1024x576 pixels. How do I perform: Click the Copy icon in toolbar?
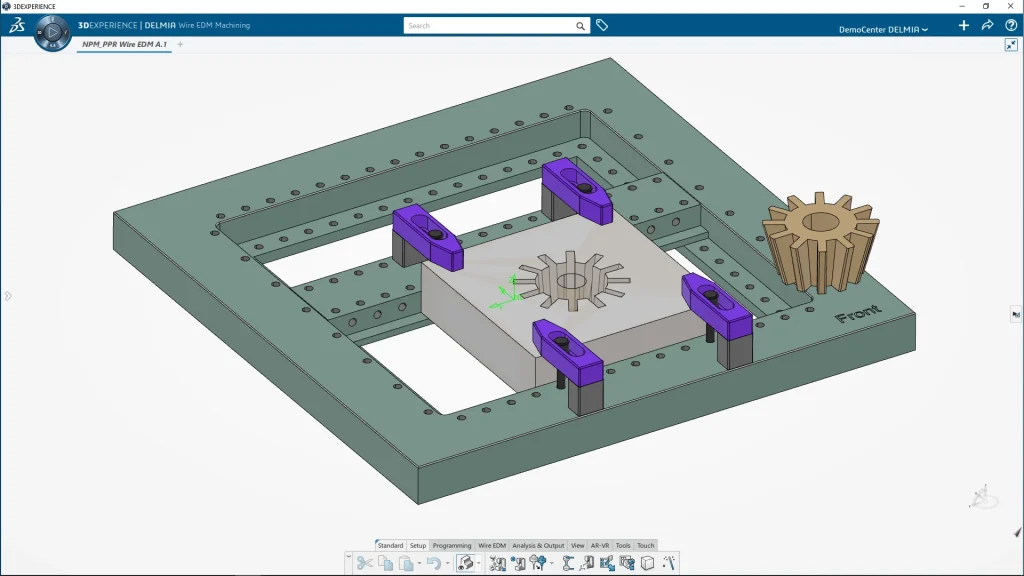pyautogui.click(x=386, y=564)
